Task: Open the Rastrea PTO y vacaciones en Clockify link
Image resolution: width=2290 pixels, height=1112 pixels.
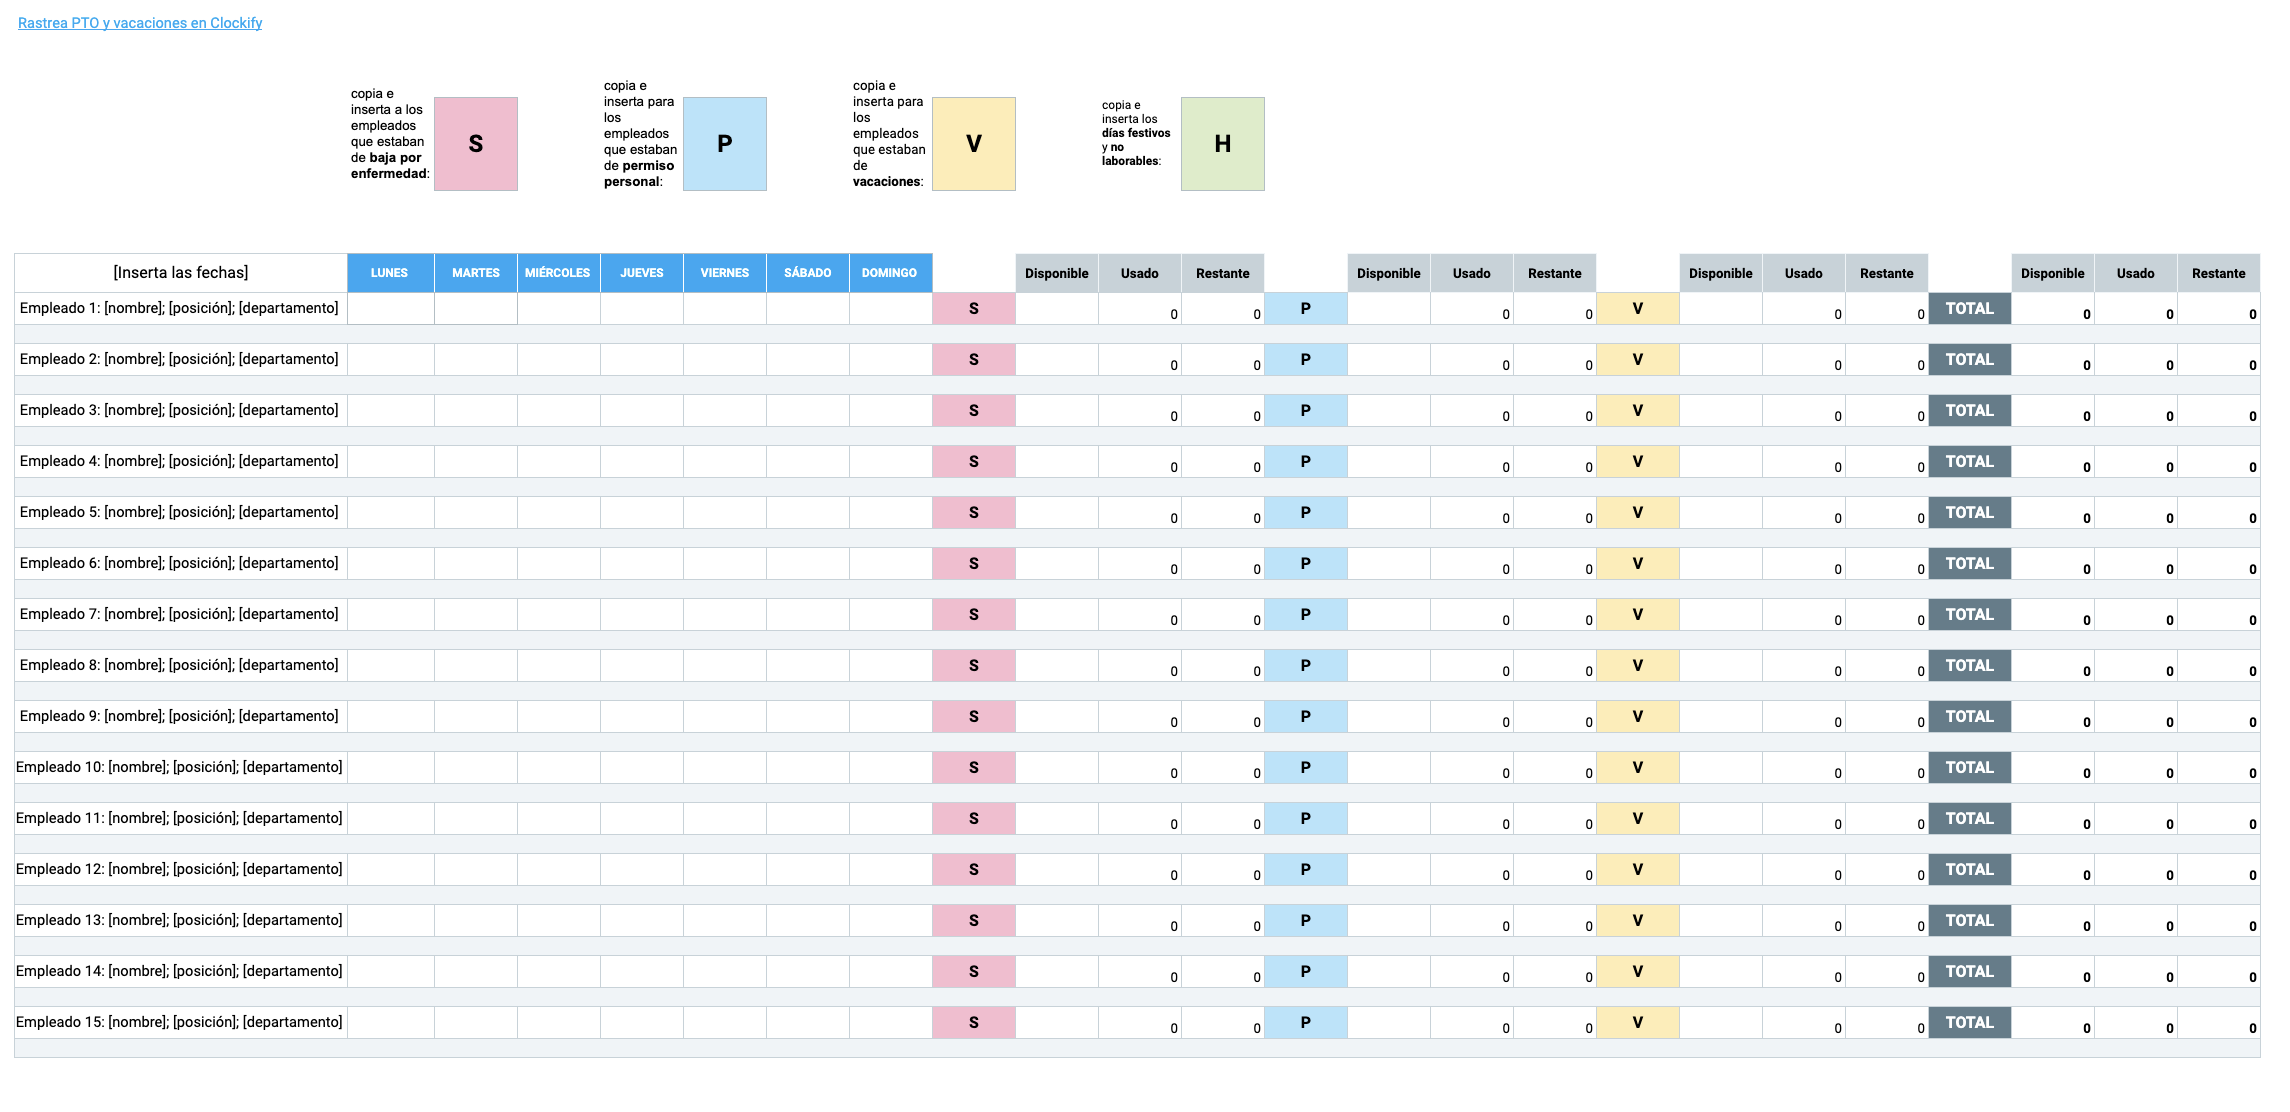Action: coord(140,23)
